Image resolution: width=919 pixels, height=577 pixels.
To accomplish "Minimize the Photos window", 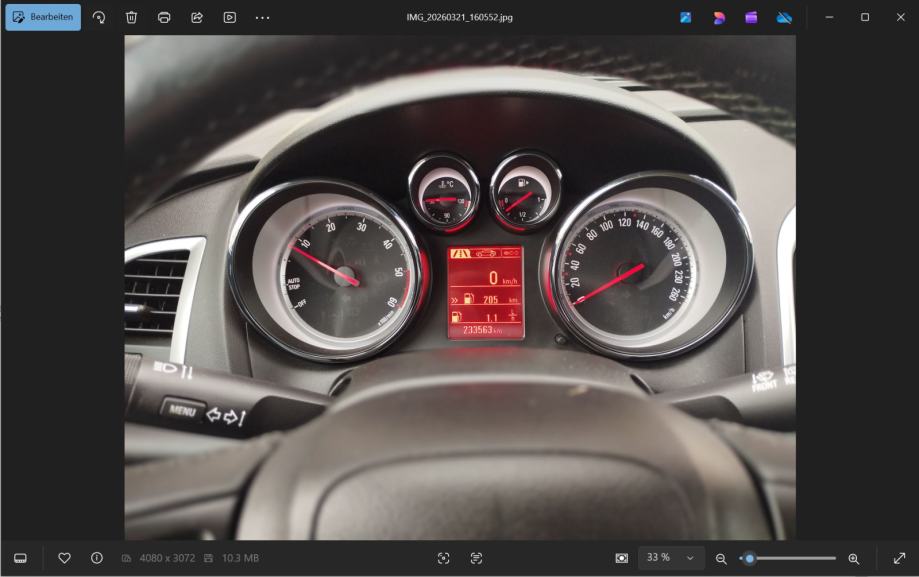I will [x=829, y=17].
